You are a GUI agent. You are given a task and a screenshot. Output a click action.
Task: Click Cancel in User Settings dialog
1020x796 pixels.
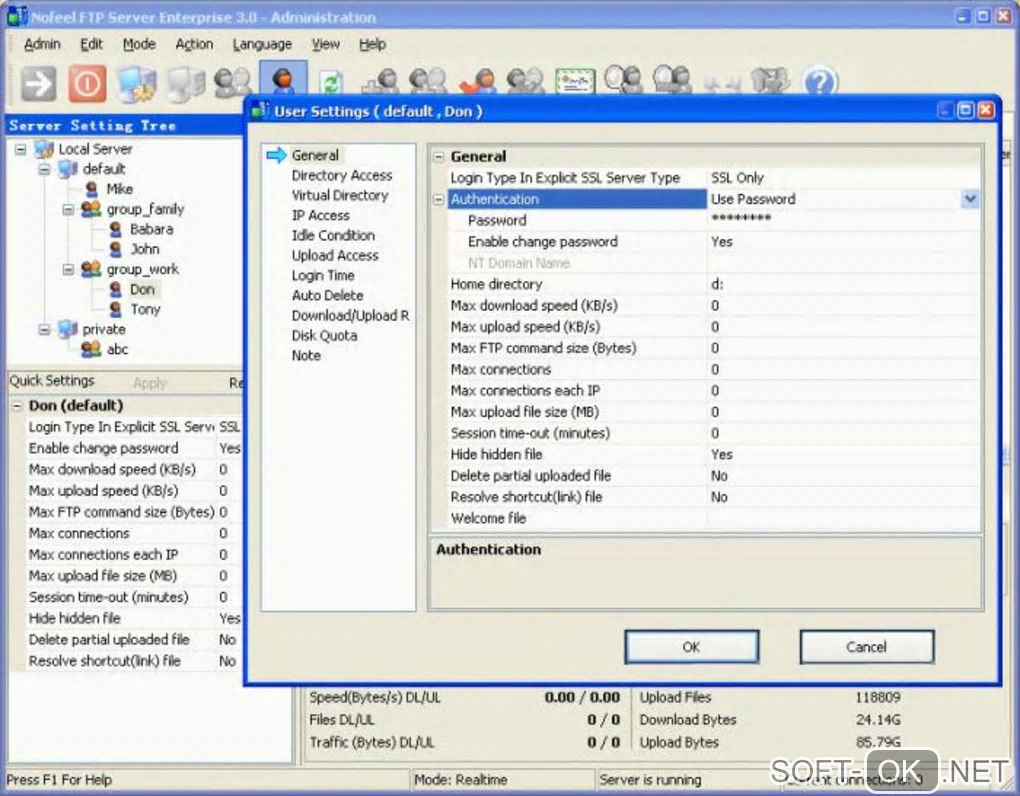click(866, 647)
